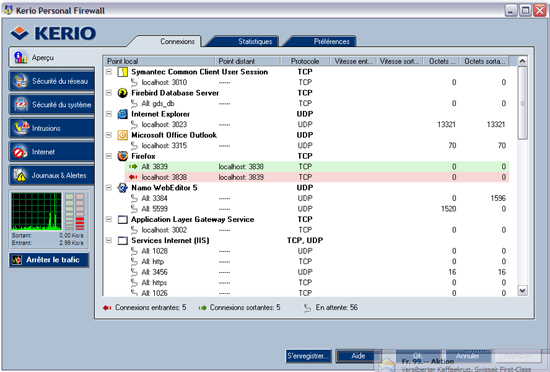Click the Namo WebEditor 5 icon
Image resolution: width=550 pixels, height=372 pixels.
tap(122, 188)
